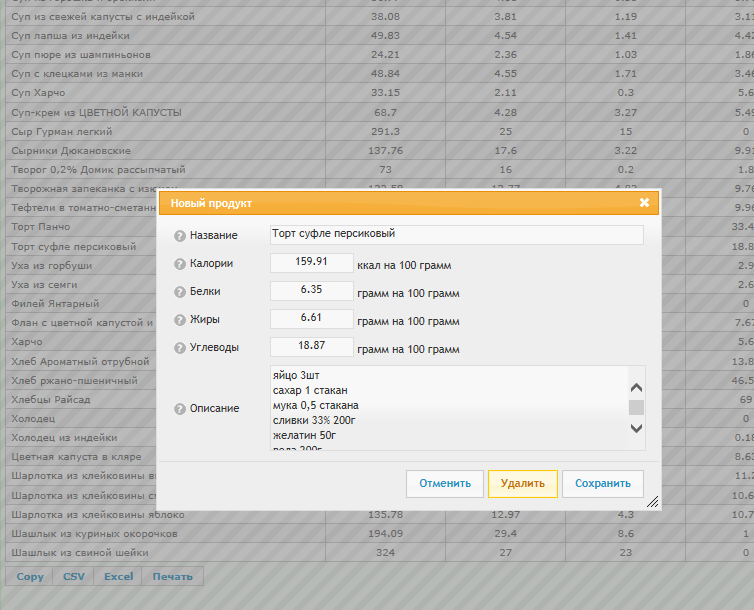The image size is (754, 610).
Task: Select row Суп лапша из индейки
Action: (380, 36)
